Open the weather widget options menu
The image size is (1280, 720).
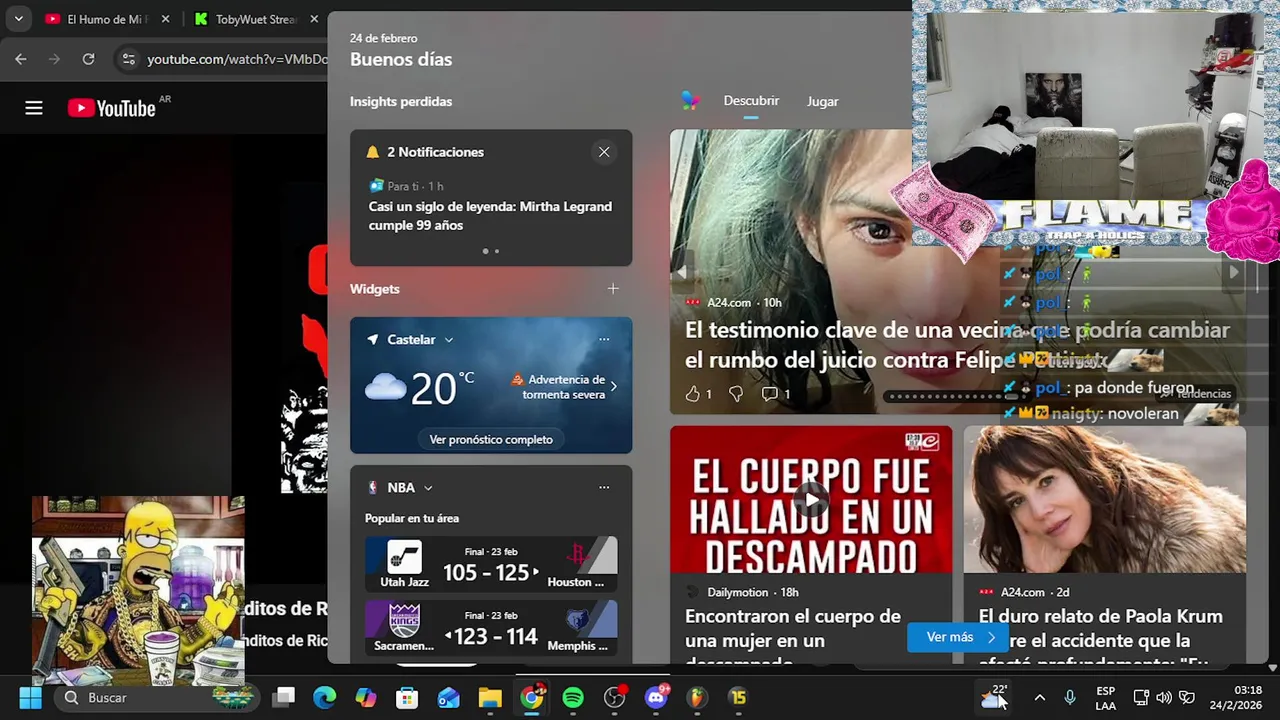pos(604,339)
